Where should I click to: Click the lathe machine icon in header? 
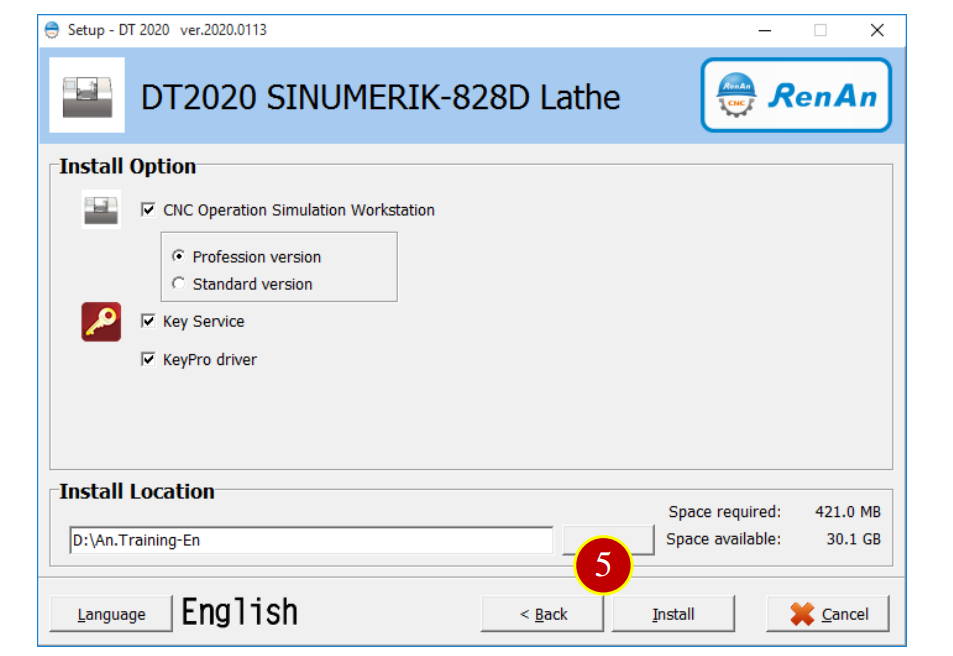click(87, 95)
